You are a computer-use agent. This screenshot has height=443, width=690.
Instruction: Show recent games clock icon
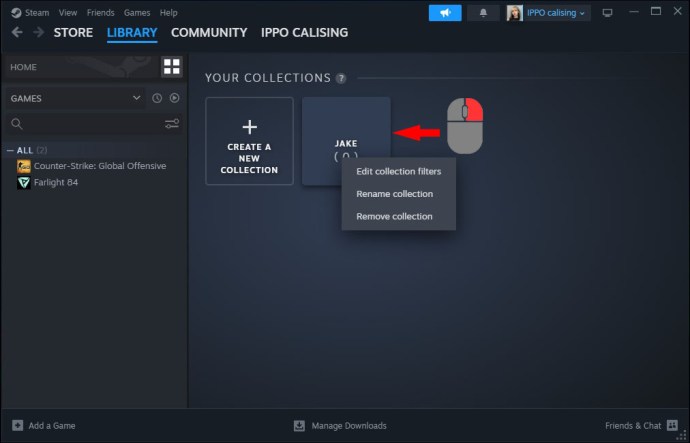pyautogui.click(x=157, y=98)
